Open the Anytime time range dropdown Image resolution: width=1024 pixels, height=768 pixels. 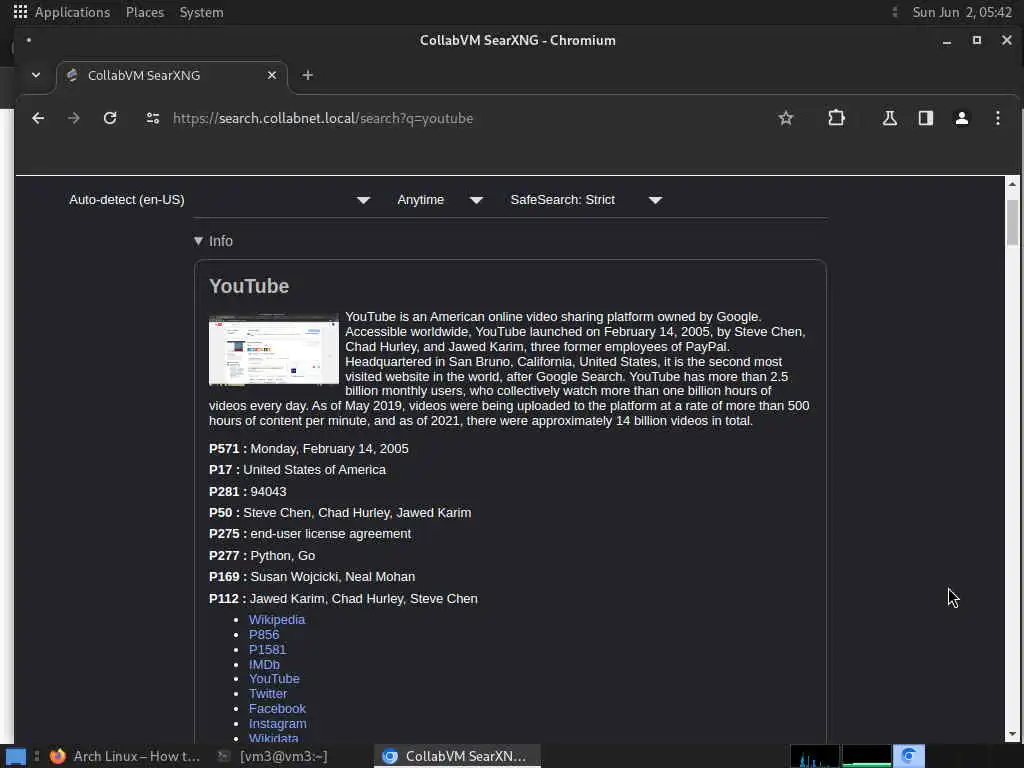click(x=440, y=200)
